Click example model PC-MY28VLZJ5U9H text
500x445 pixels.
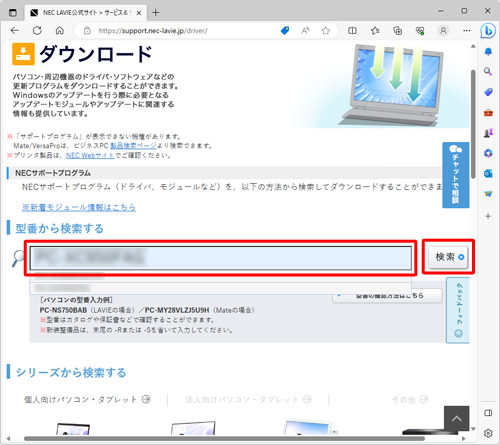[x=177, y=310]
